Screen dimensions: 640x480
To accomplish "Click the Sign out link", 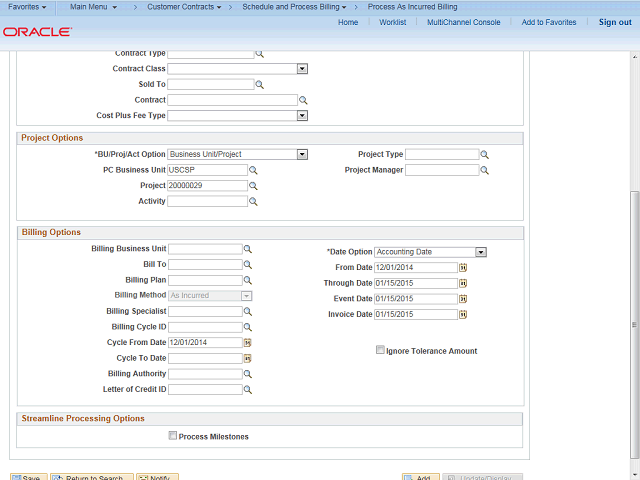I will coord(614,22).
